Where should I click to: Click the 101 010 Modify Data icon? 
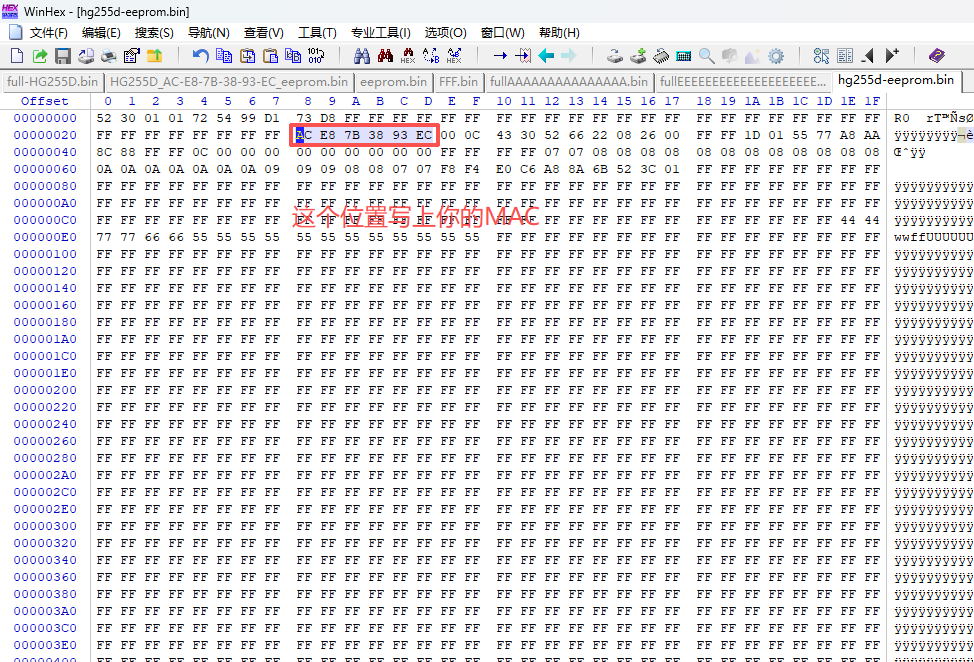[316, 56]
